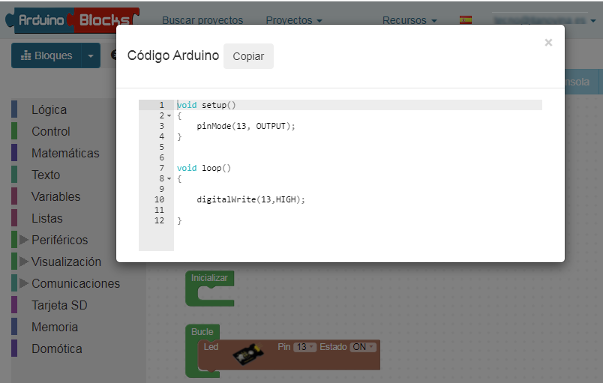Image resolution: width=603 pixels, height=383 pixels.
Task: Copy the Arduino code with Copiar
Action: (248, 56)
